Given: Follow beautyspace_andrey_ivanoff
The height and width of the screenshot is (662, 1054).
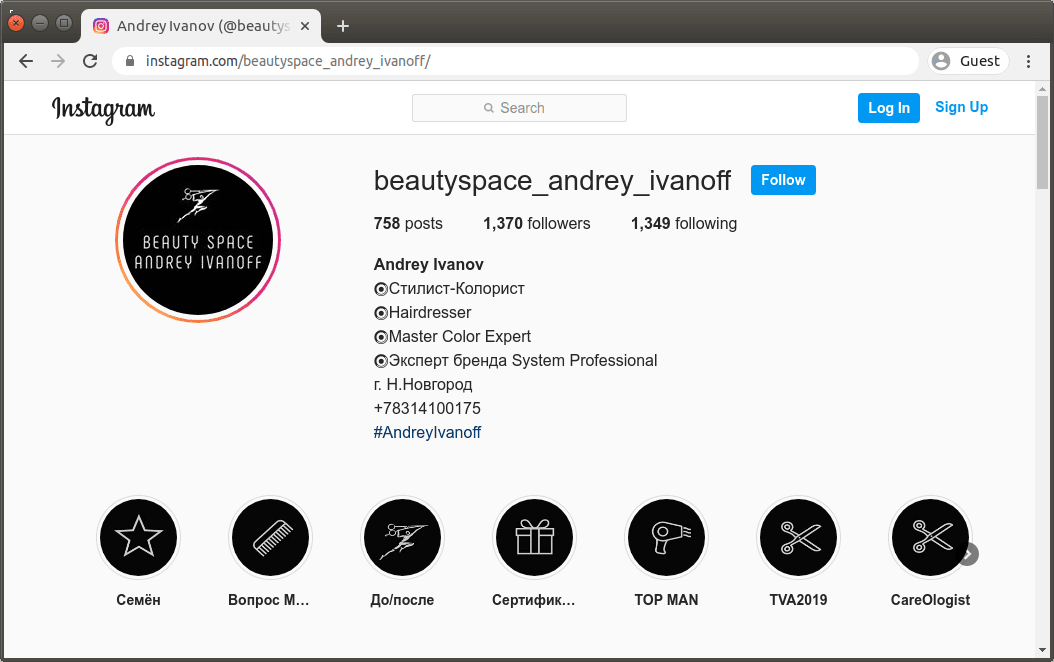Looking at the screenshot, I should [x=783, y=180].
